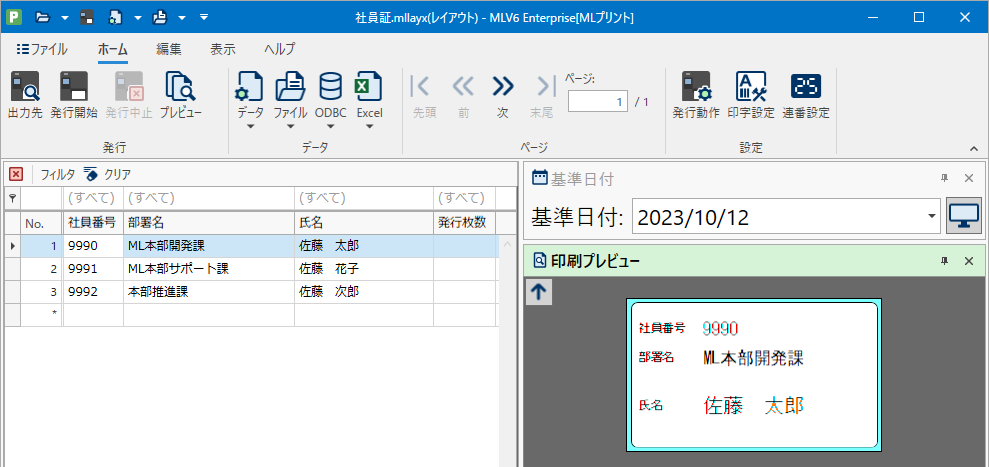Click the 部署名 filter (すべて) cell
This screenshot has height=467, width=989.
(209, 198)
